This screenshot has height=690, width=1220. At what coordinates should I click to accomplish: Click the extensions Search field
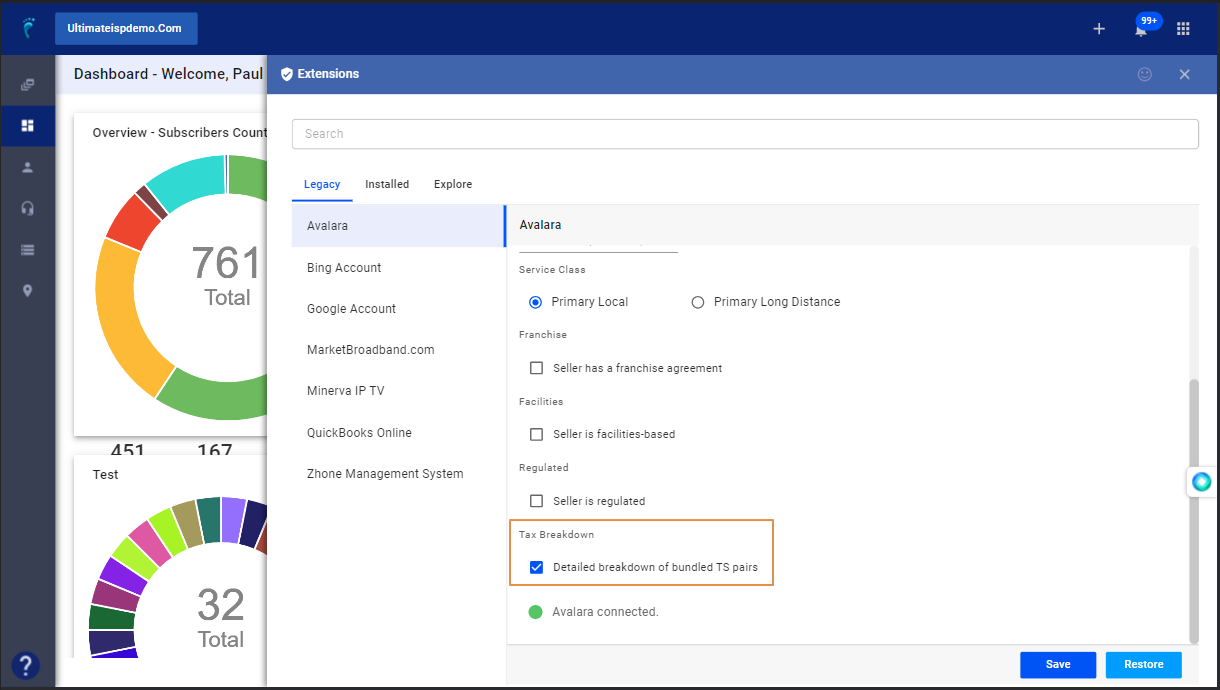coord(745,134)
